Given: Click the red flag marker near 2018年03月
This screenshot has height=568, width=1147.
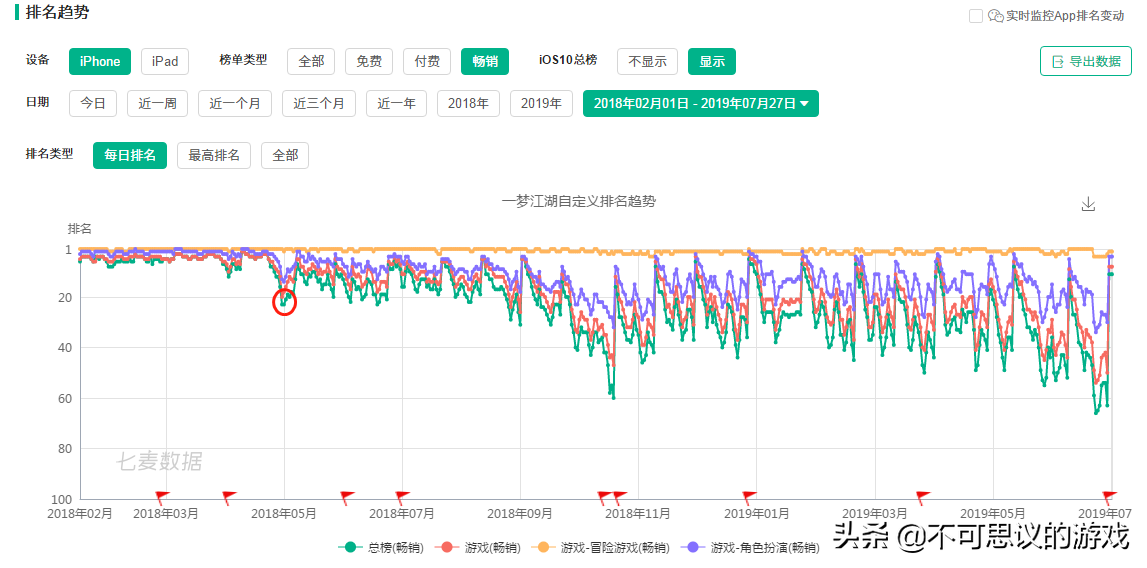Looking at the screenshot, I should pyautogui.click(x=162, y=496).
